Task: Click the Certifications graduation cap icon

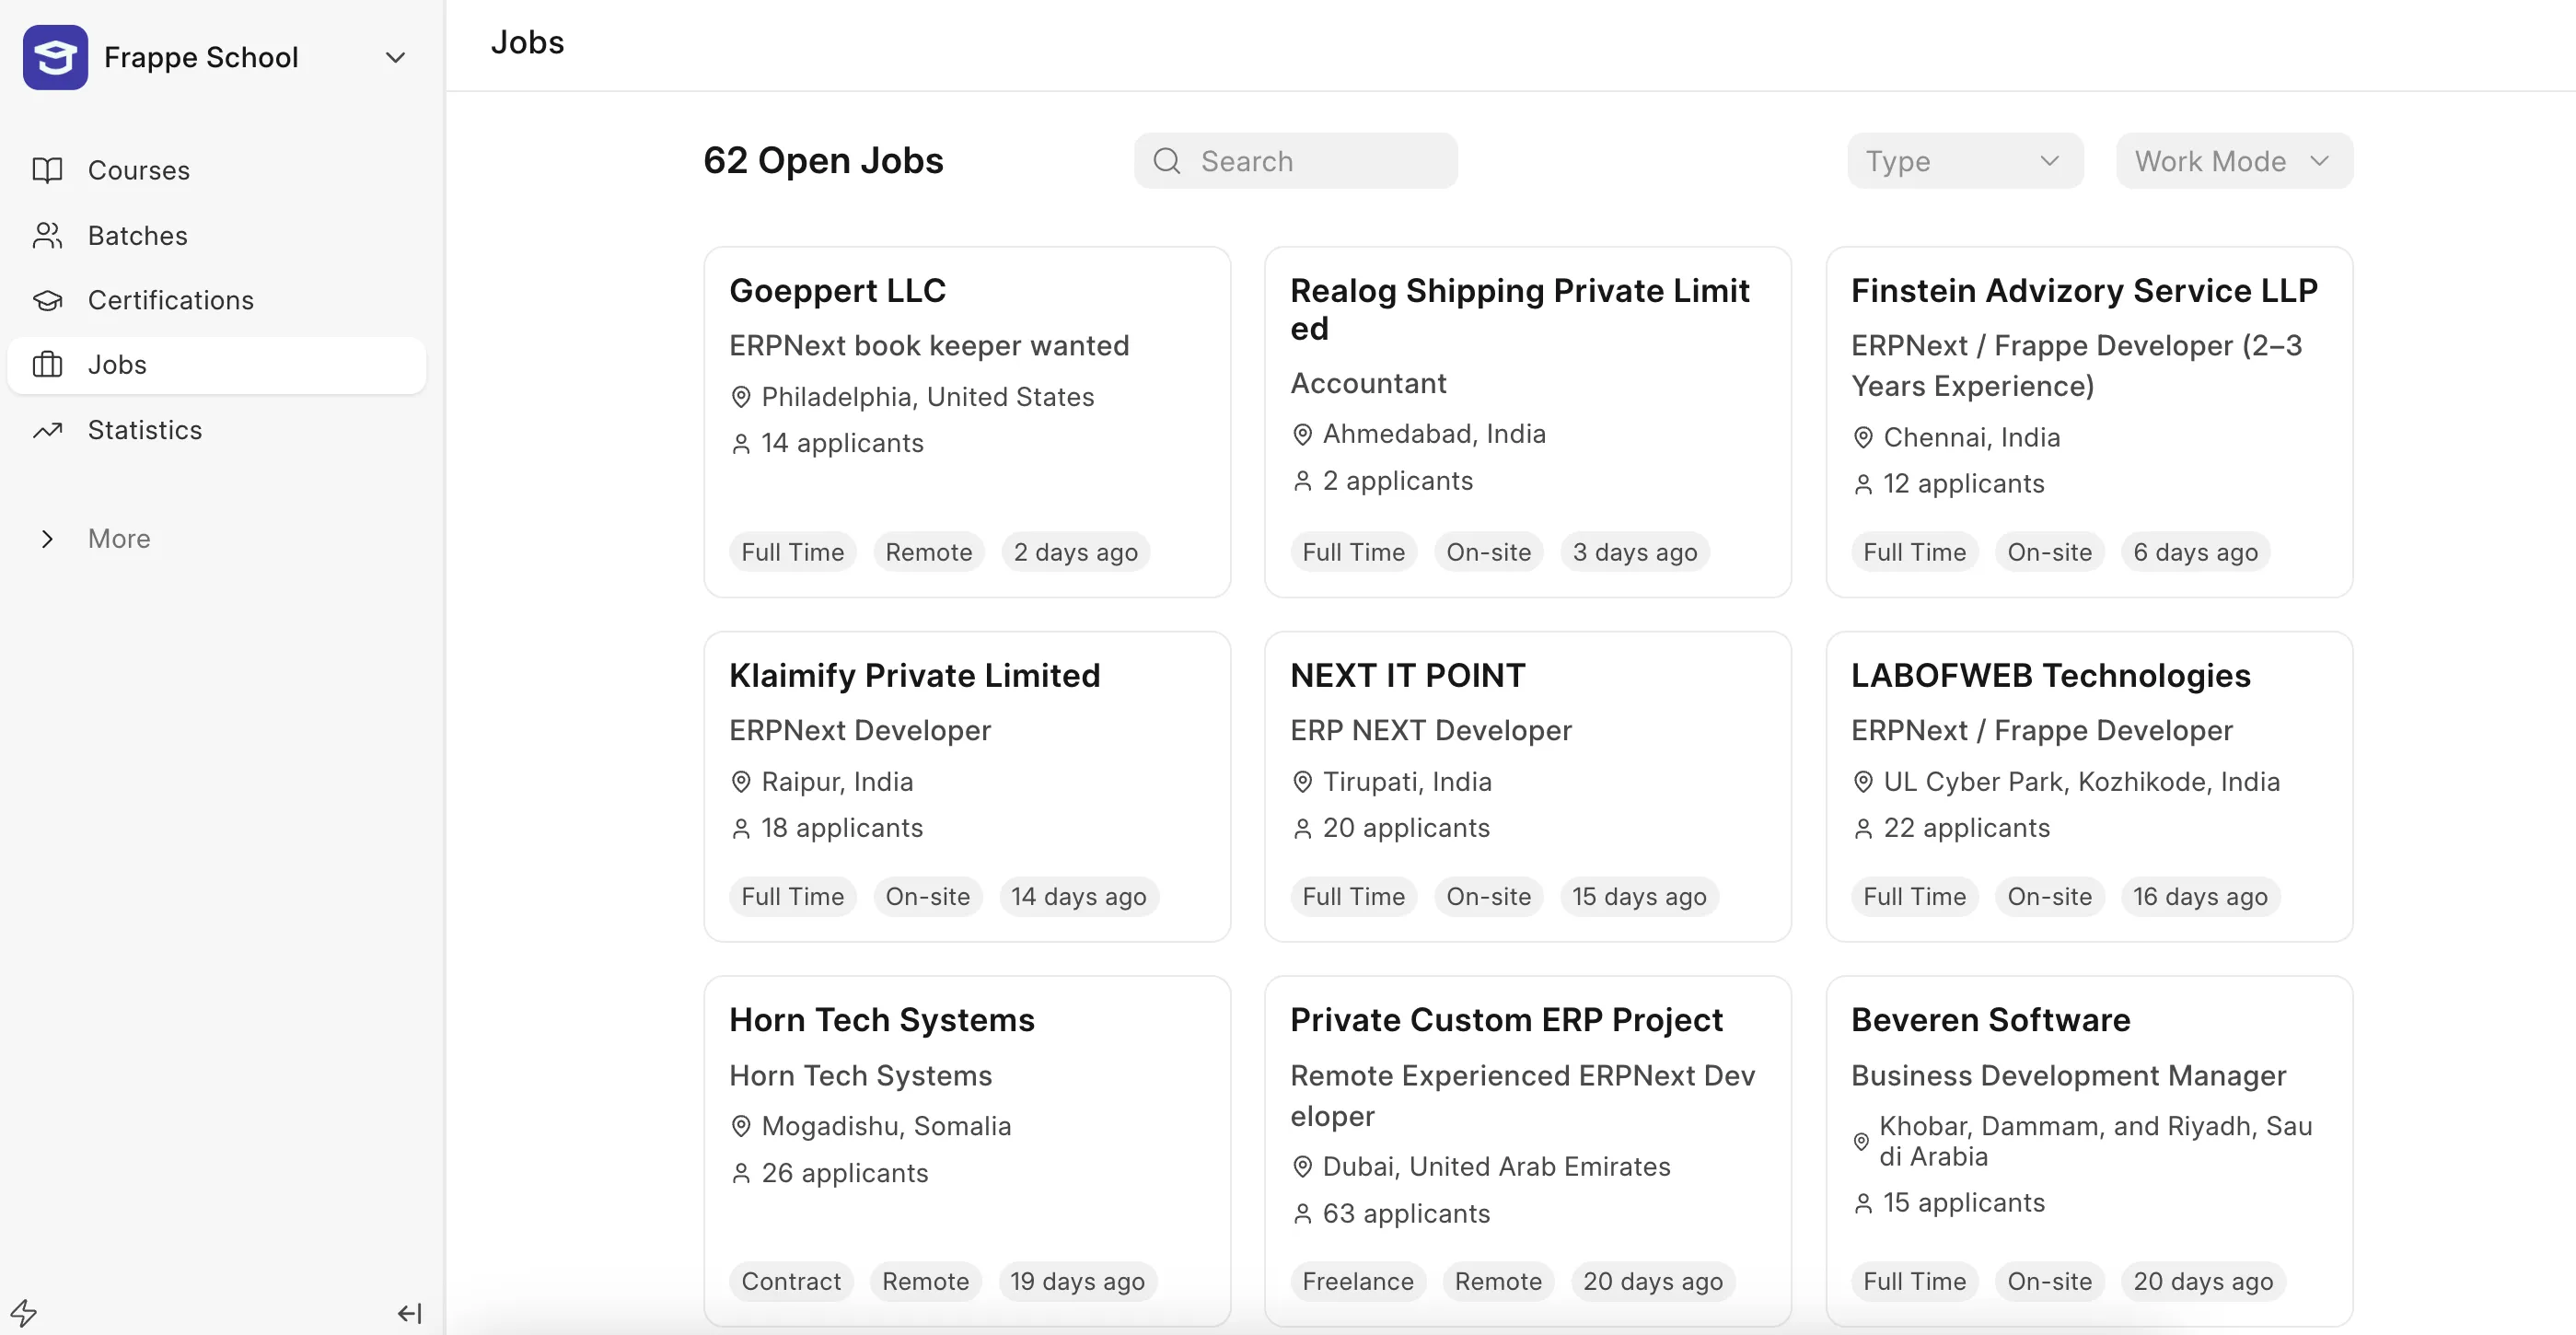Action: pyautogui.click(x=47, y=300)
